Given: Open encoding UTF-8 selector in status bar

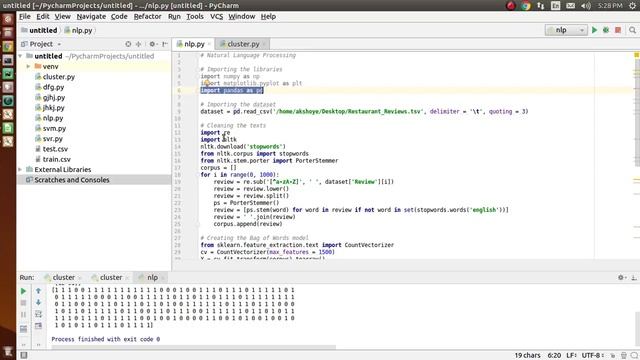Looking at the screenshot, I should click(x=593, y=356).
